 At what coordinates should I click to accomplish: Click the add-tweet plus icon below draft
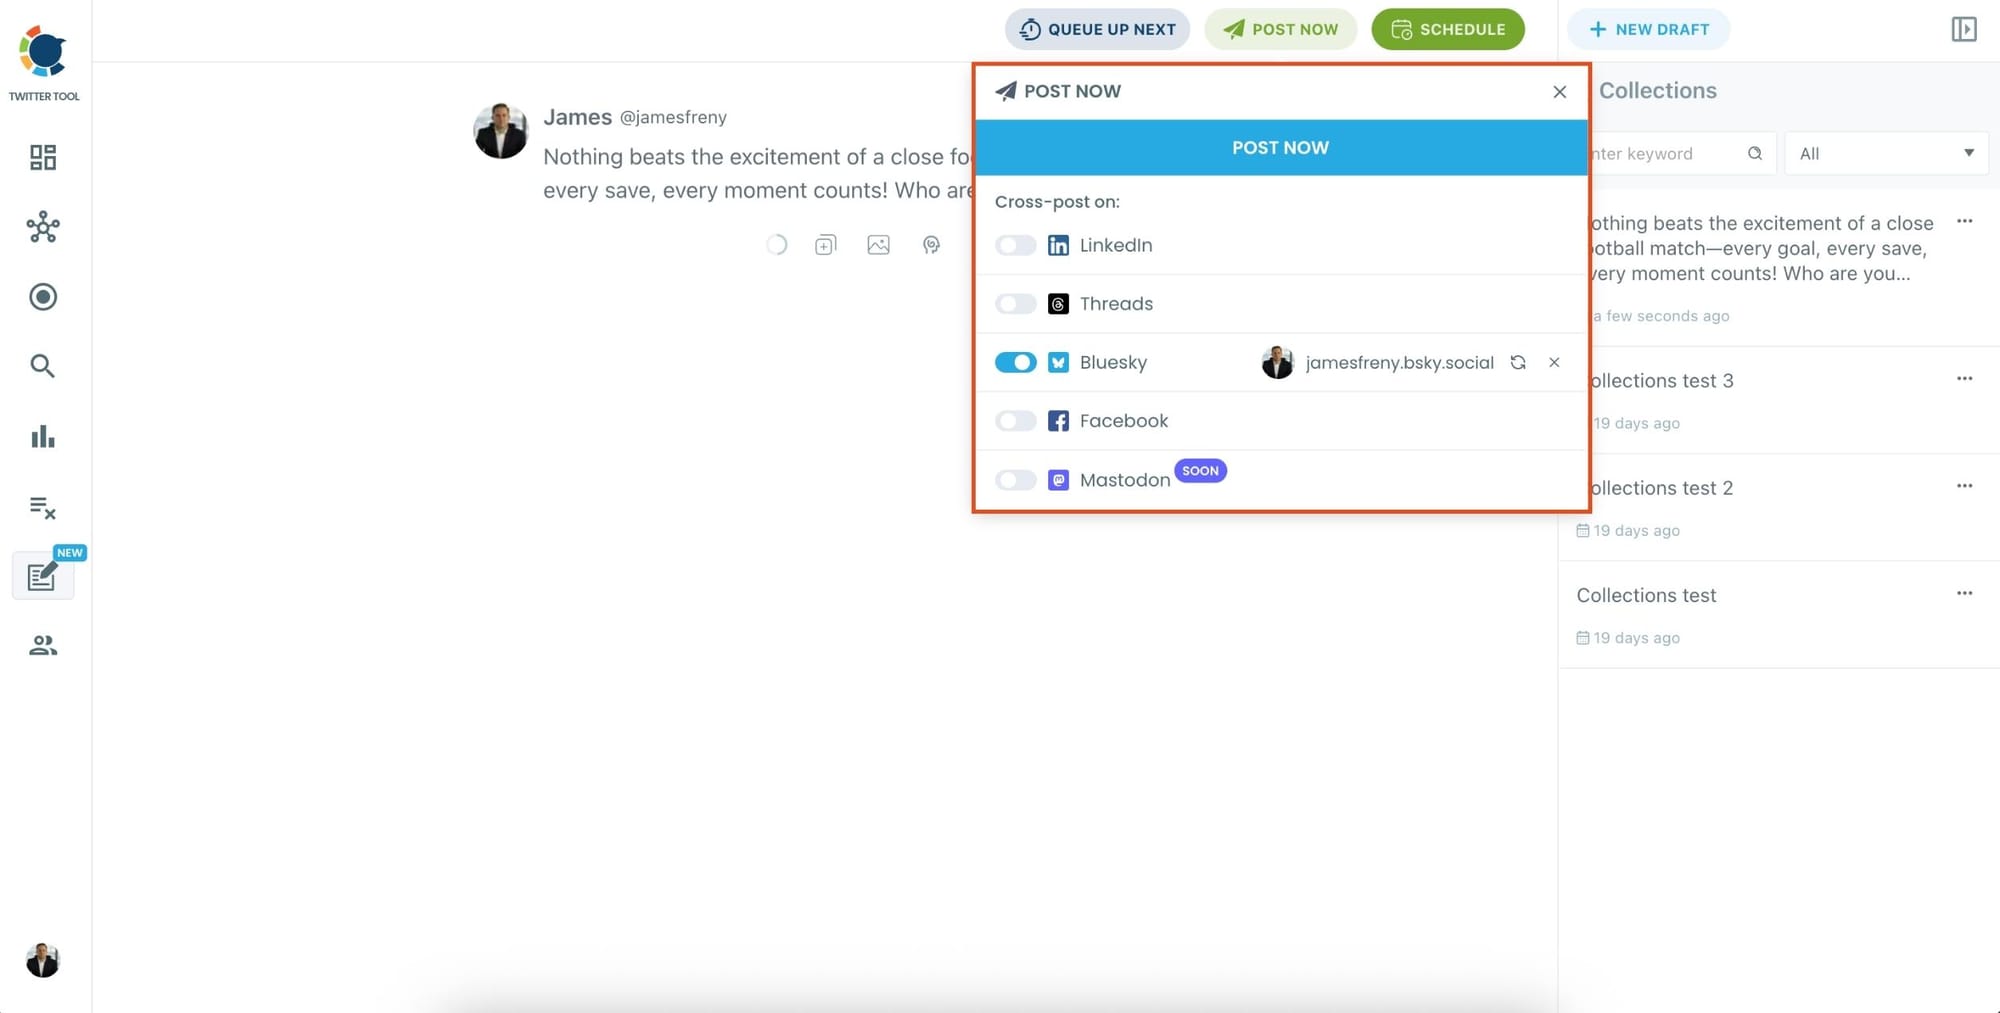tap(825, 245)
